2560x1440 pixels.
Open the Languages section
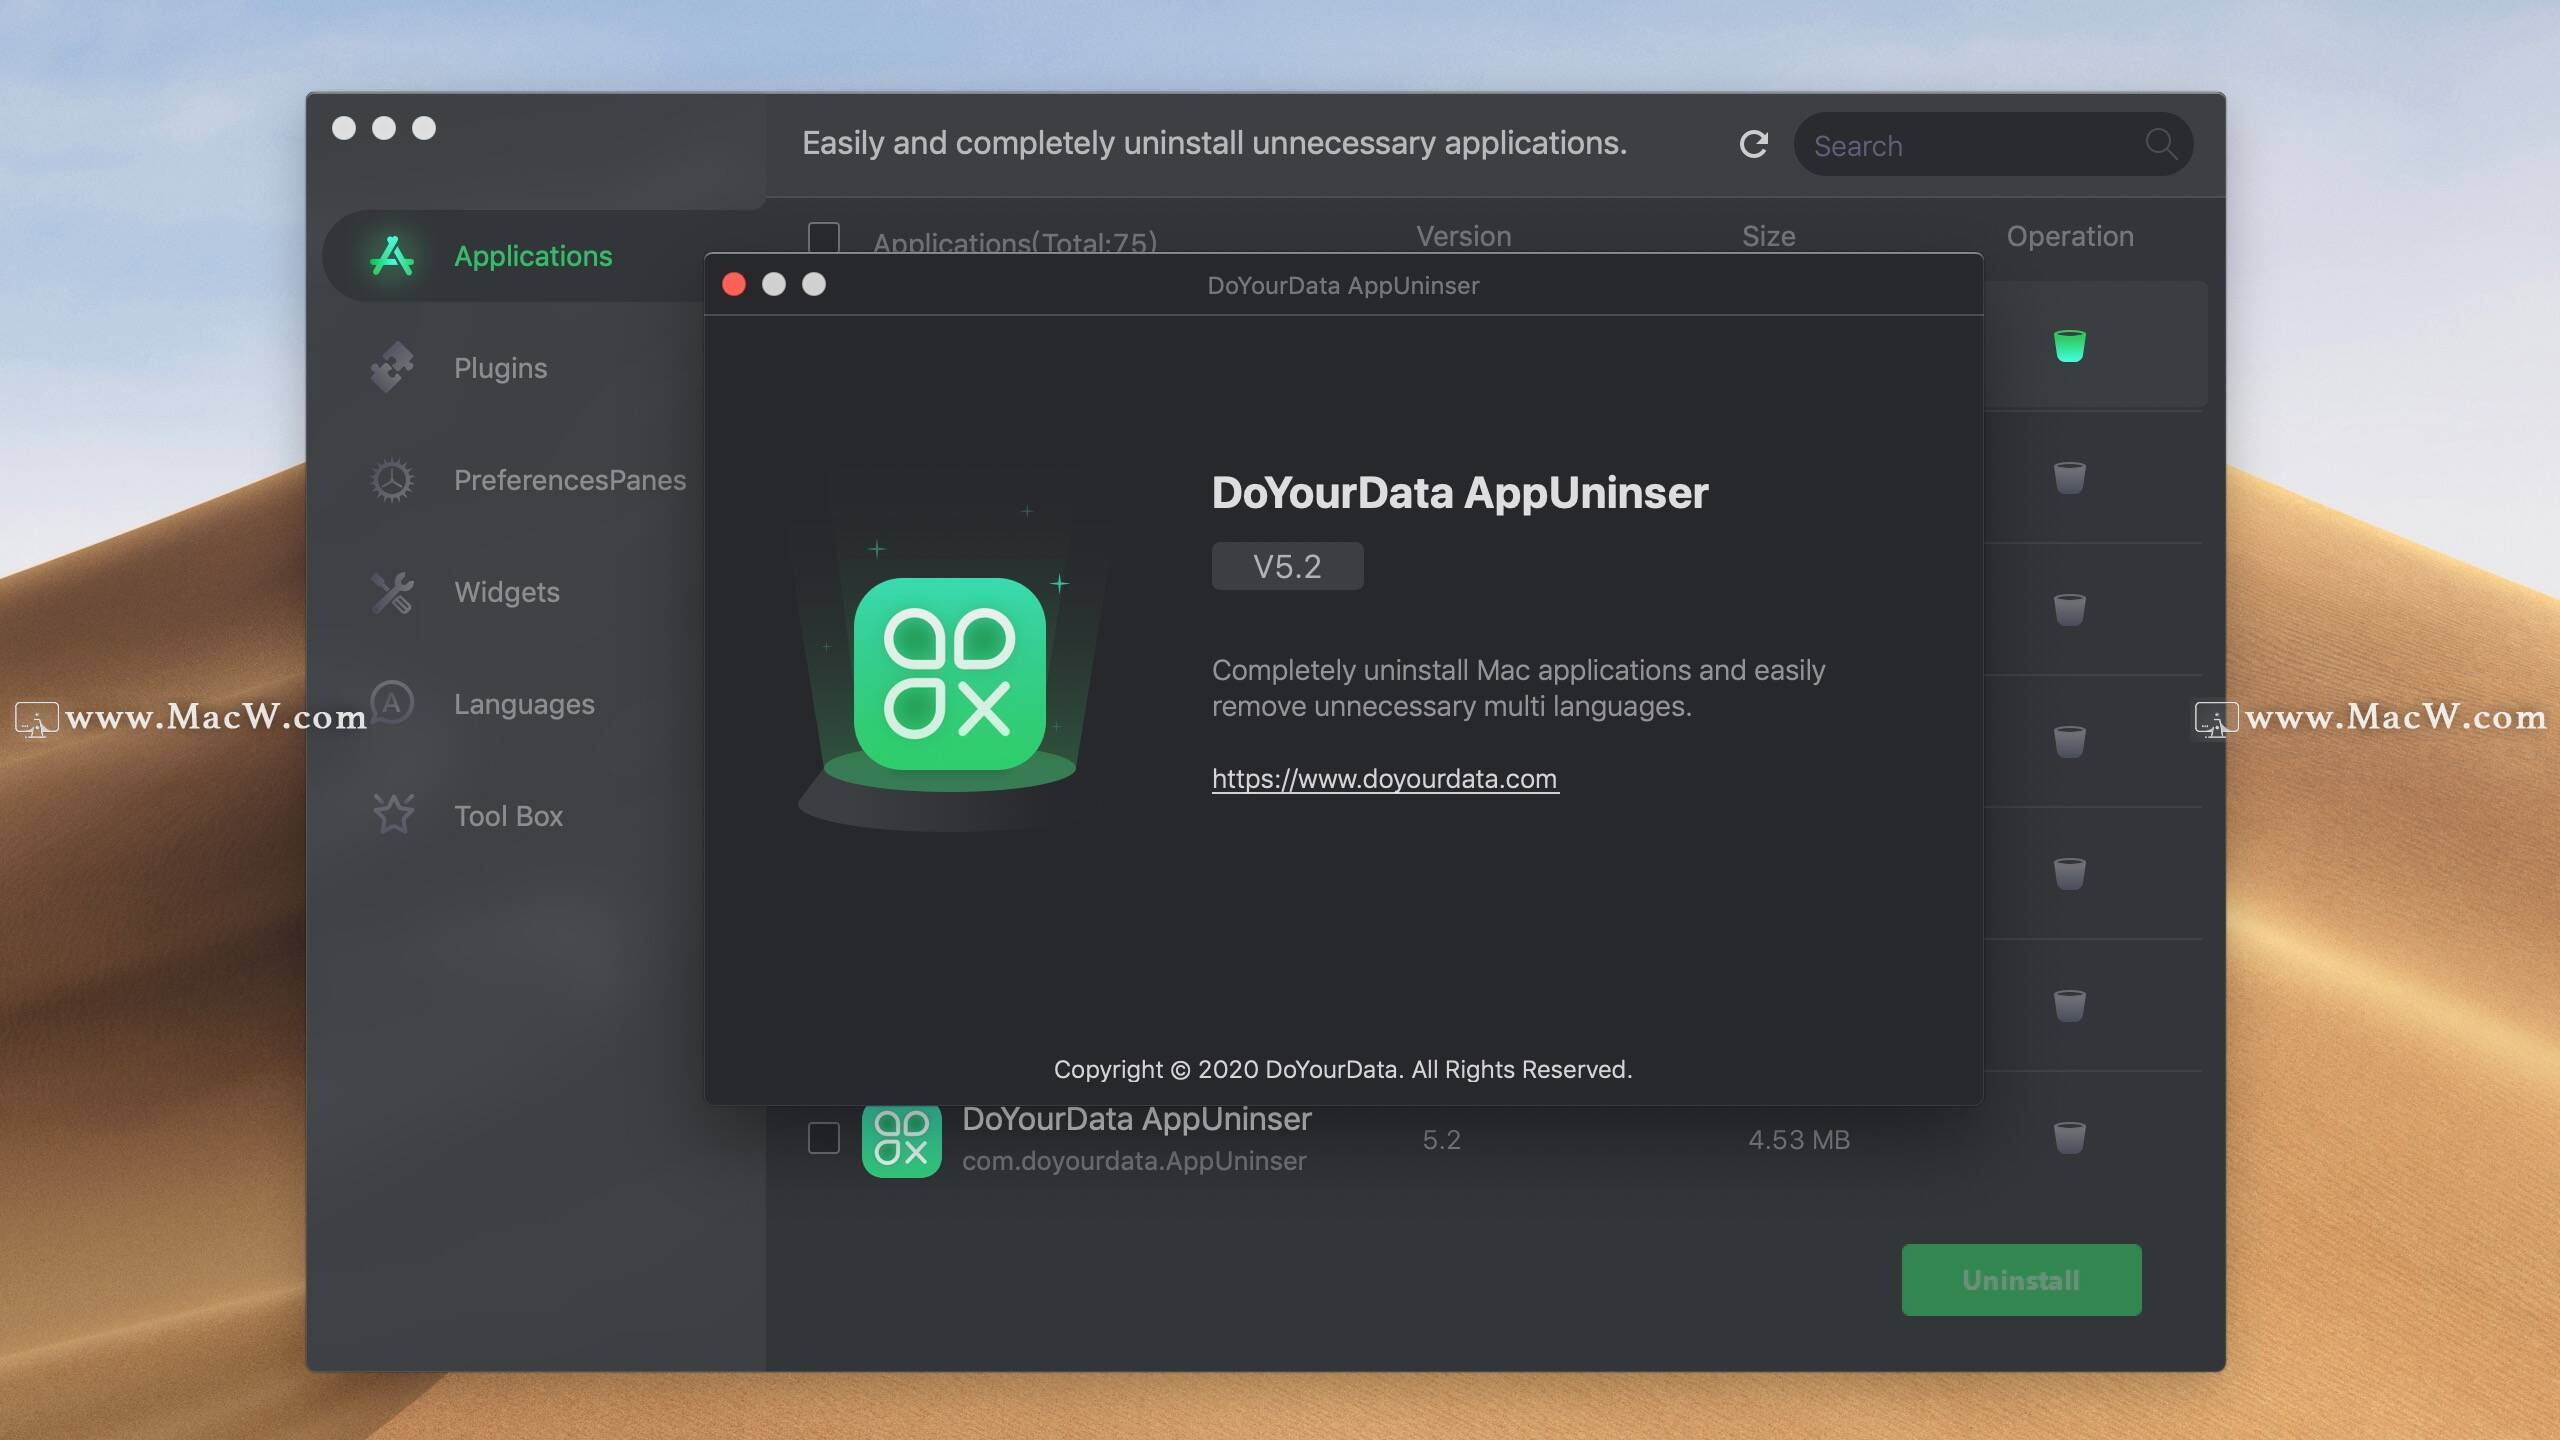pyautogui.click(x=524, y=704)
